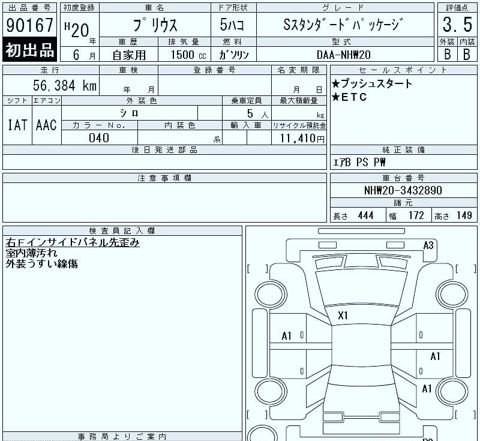Click the displacement value 1500 cc
Image resolution: width=480 pixels, height=441 pixels.
[x=188, y=55]
